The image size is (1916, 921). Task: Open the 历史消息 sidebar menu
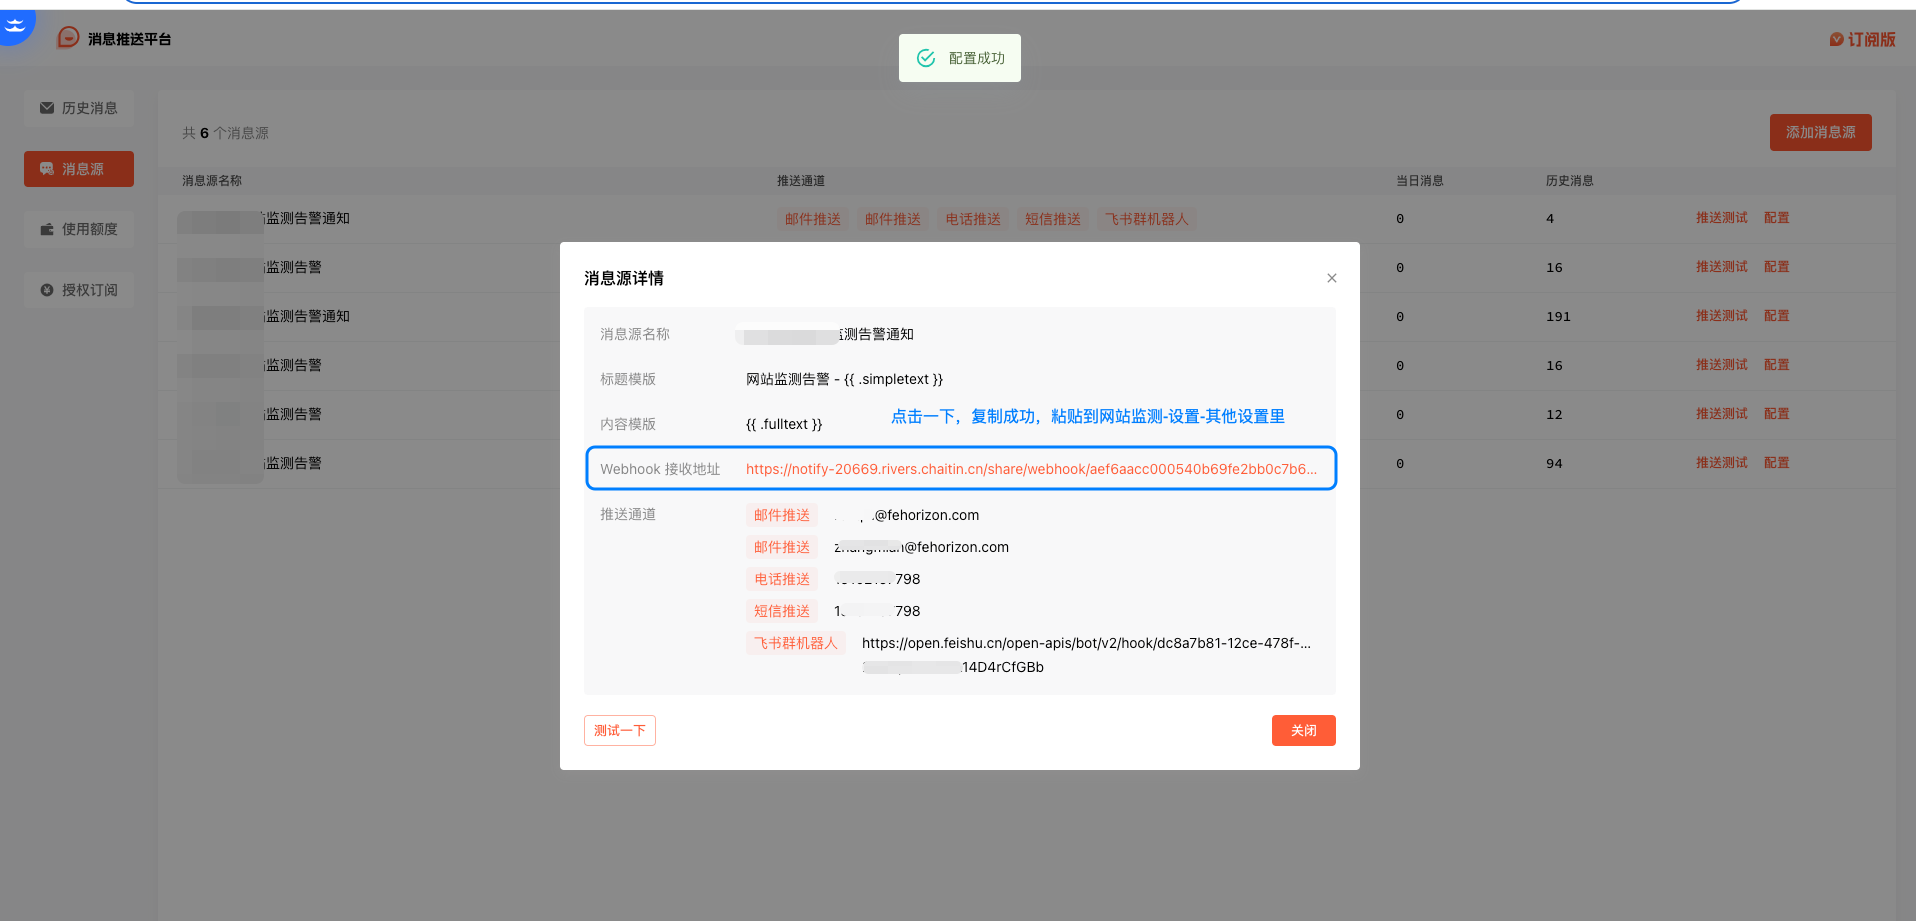click(79, 108)
